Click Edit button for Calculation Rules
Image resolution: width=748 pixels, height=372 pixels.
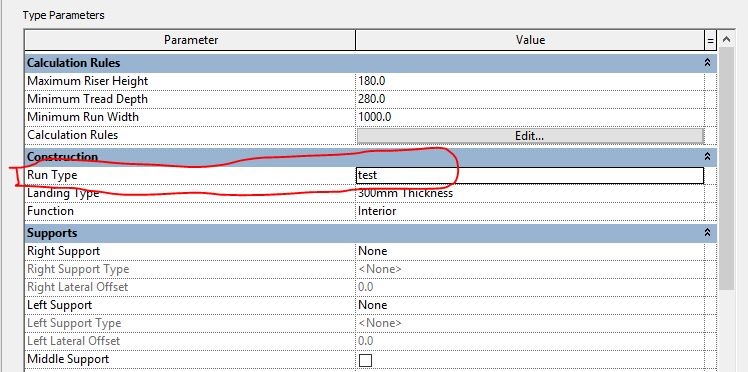pyautogui.click(x=530, y=135)
